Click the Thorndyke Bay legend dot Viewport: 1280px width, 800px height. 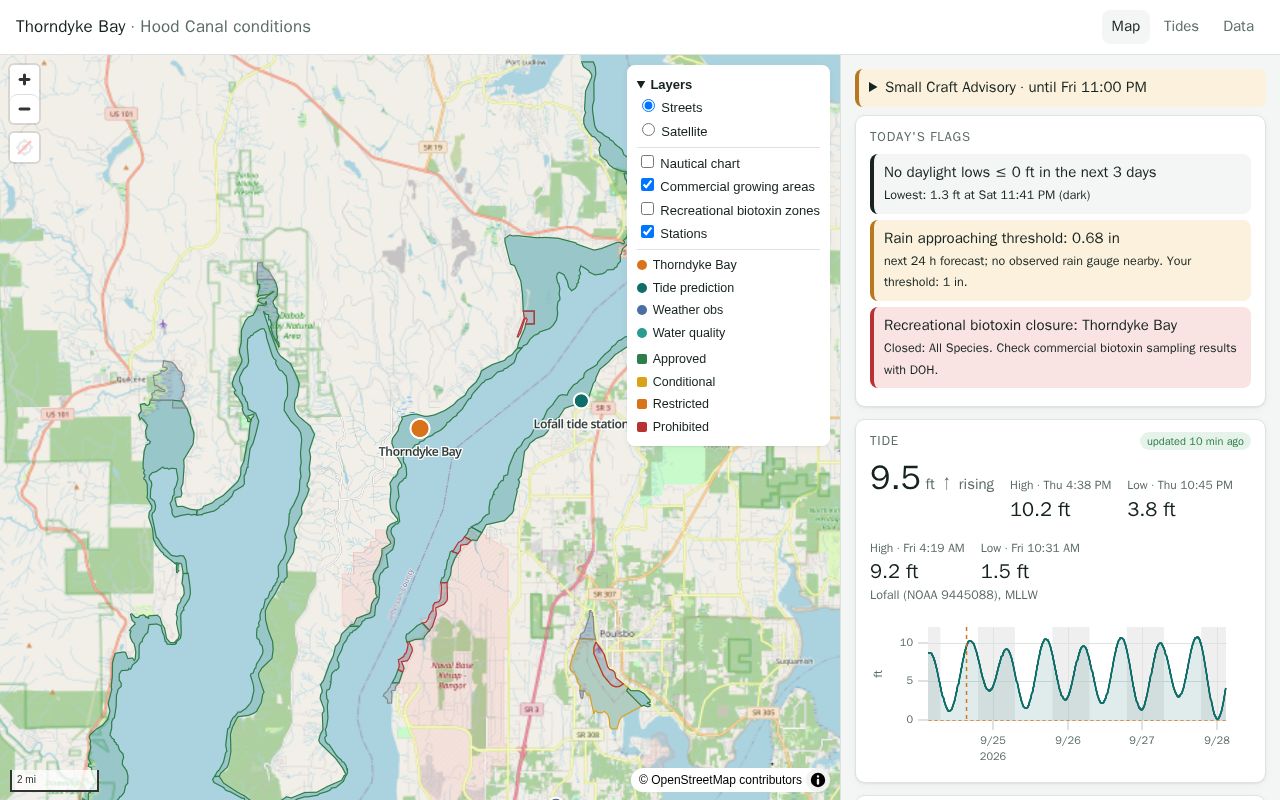tap(642, 265)
